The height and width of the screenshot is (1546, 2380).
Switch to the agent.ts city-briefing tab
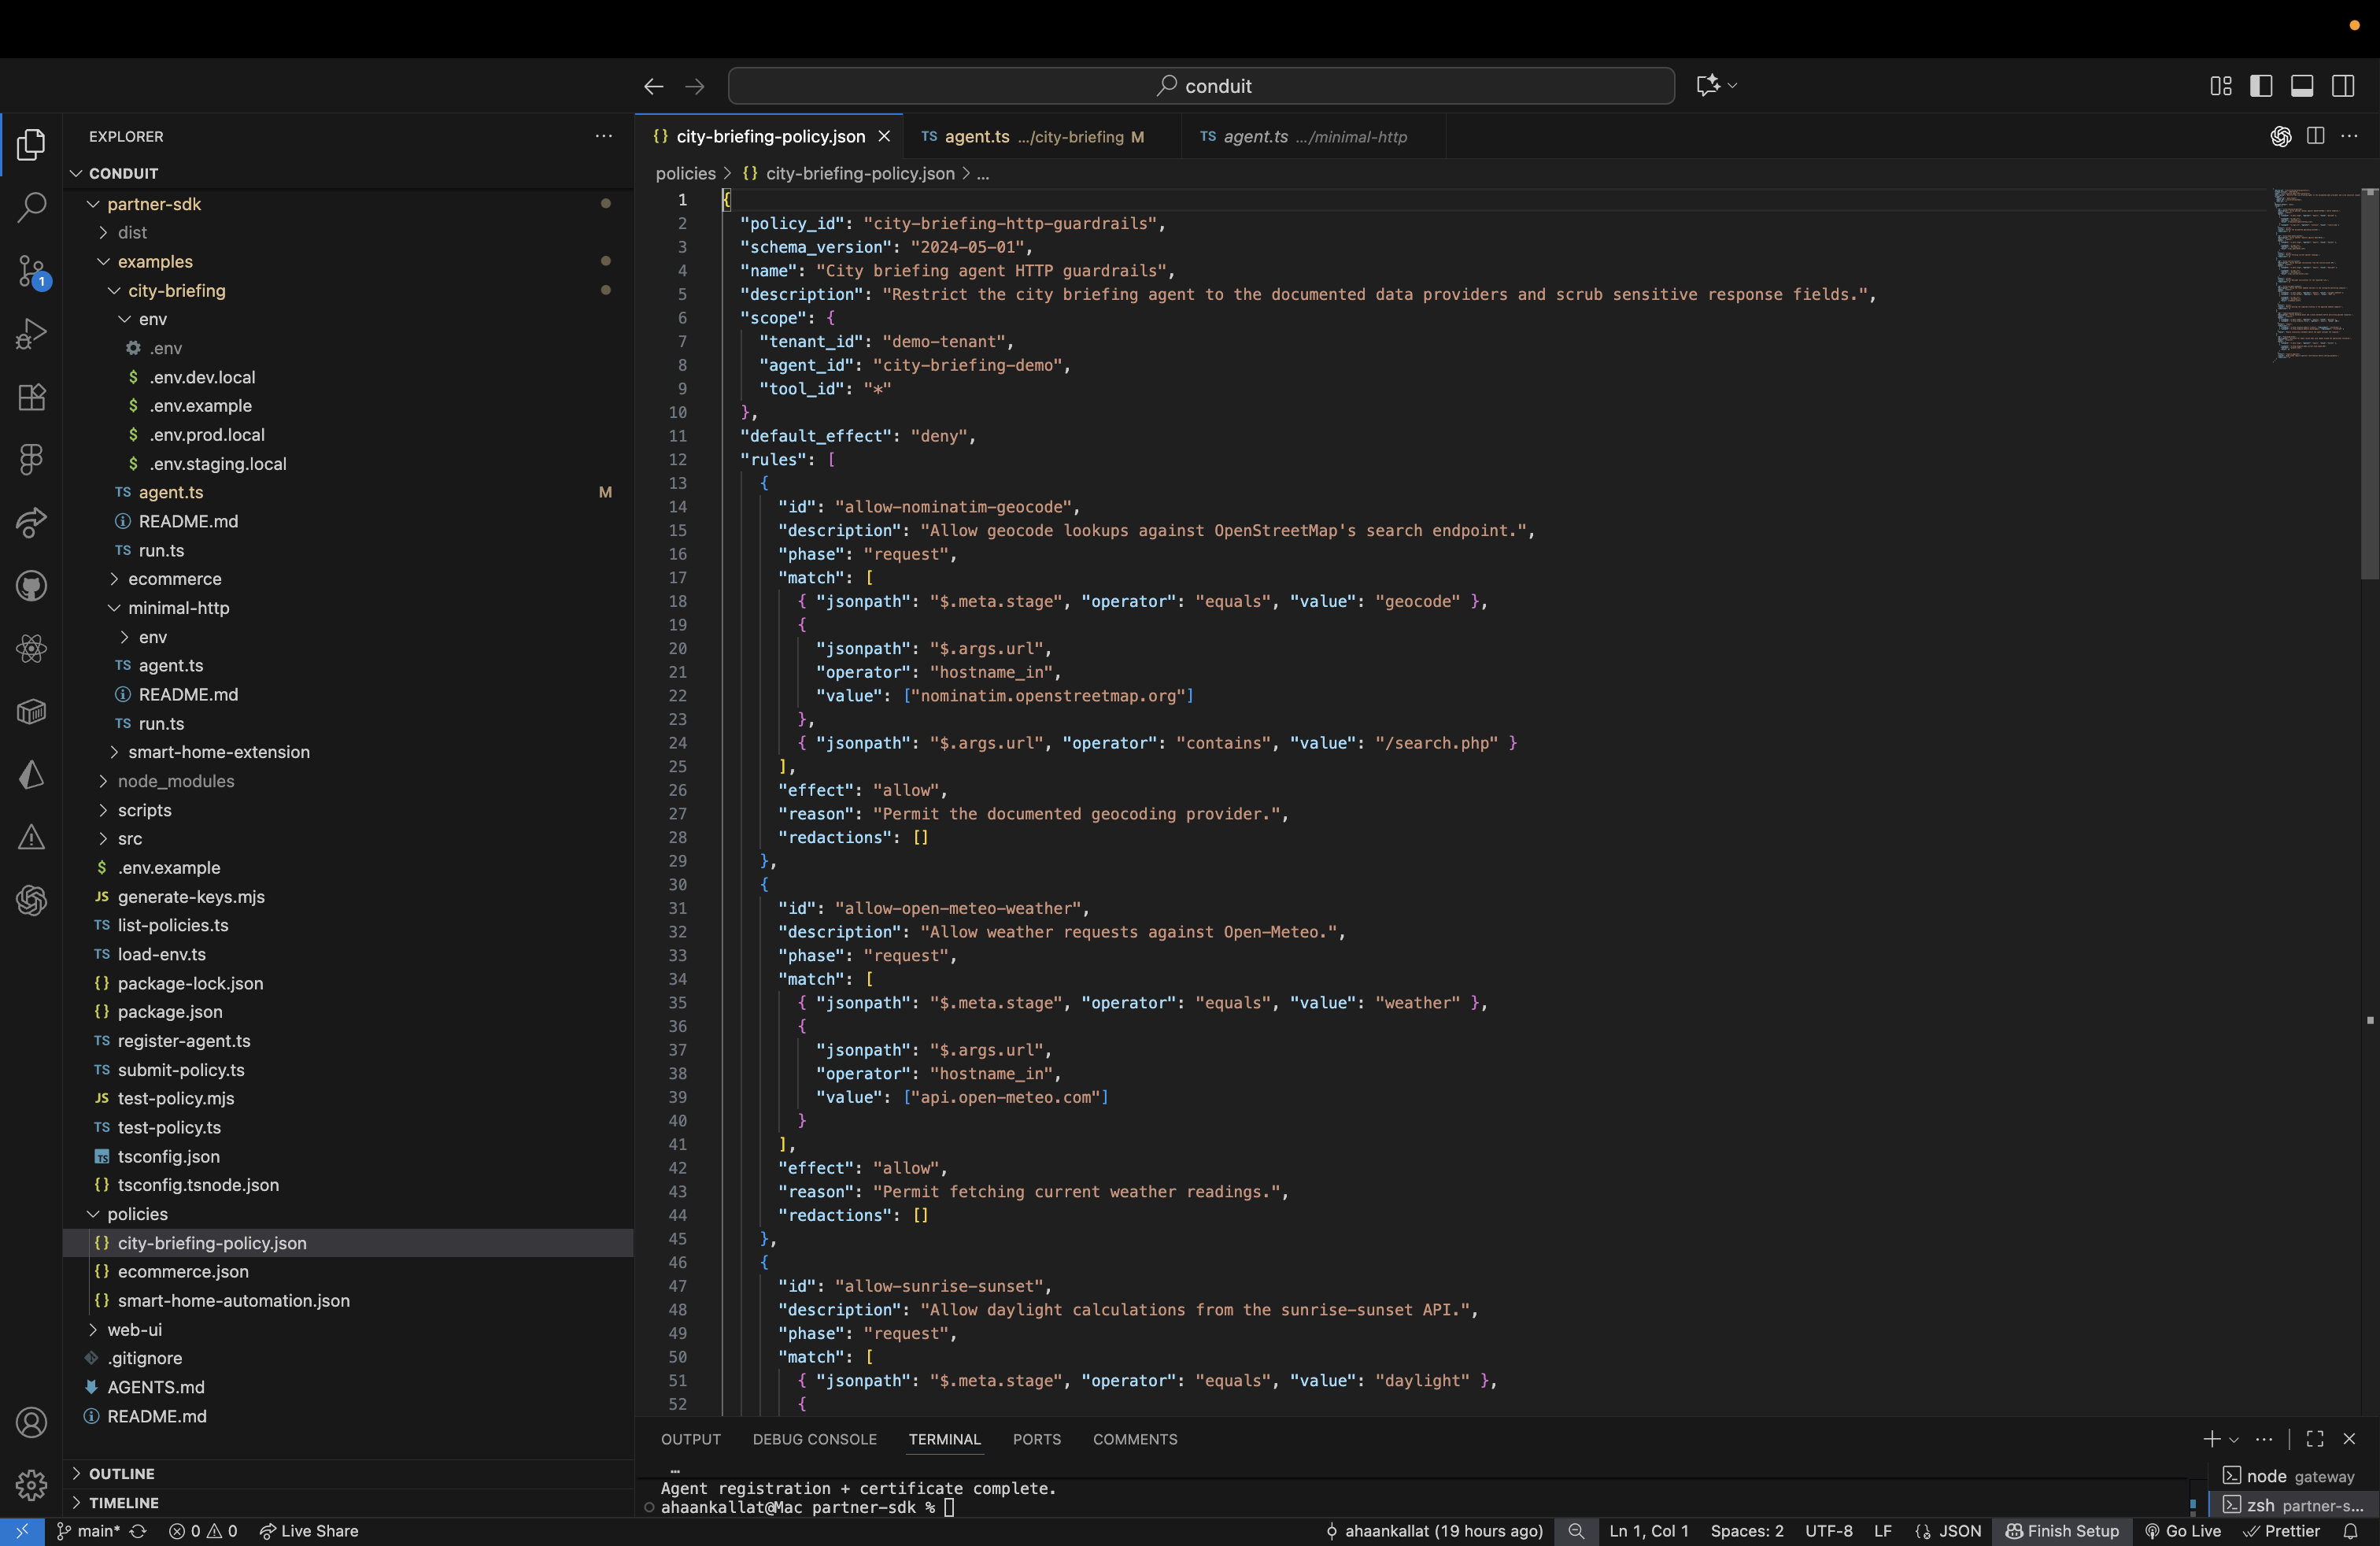(1032, 137)
